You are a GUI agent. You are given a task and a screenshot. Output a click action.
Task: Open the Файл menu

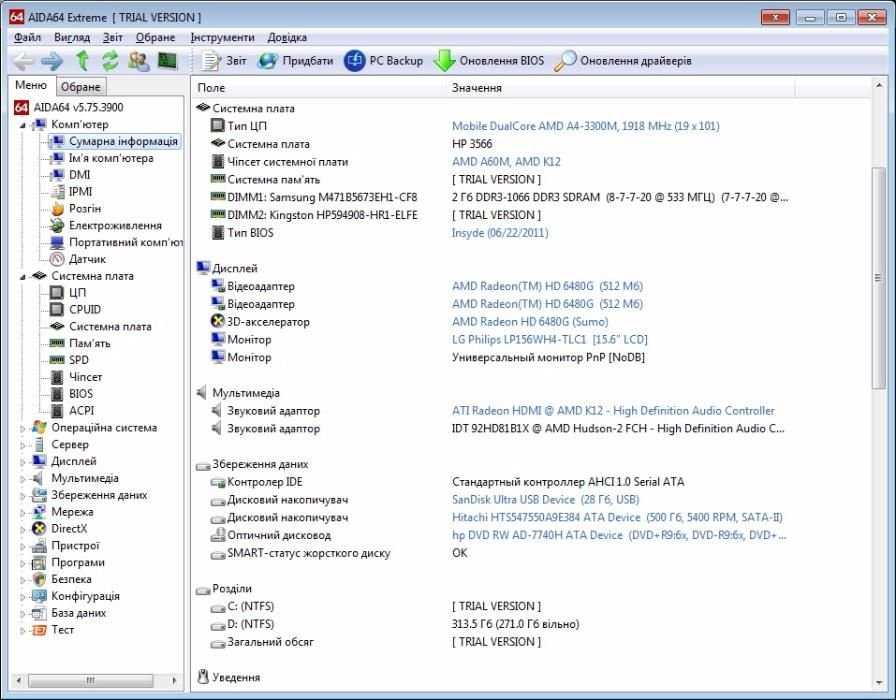(27, 37)
